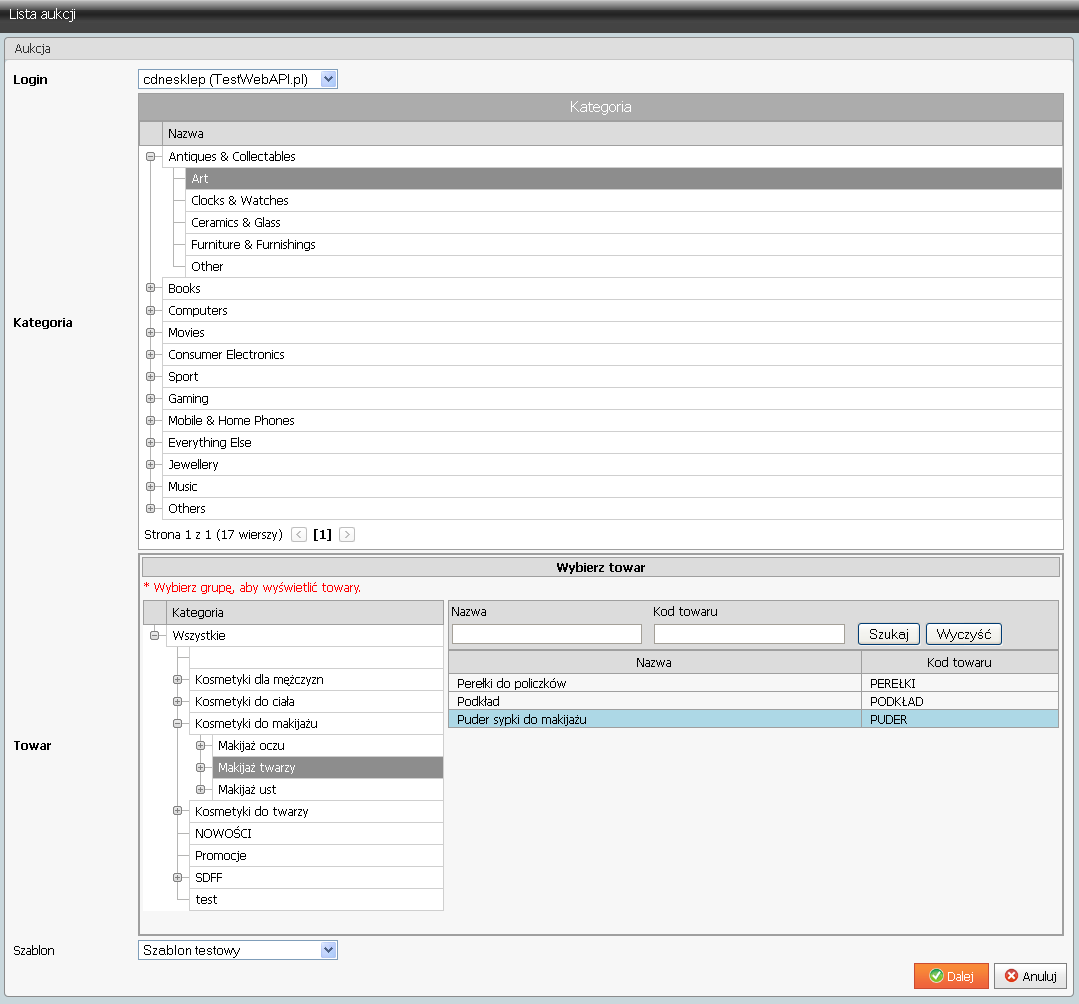1079x1004 pixels.
Task: Select Ceramics & Glass category
Action: point(623,222)
